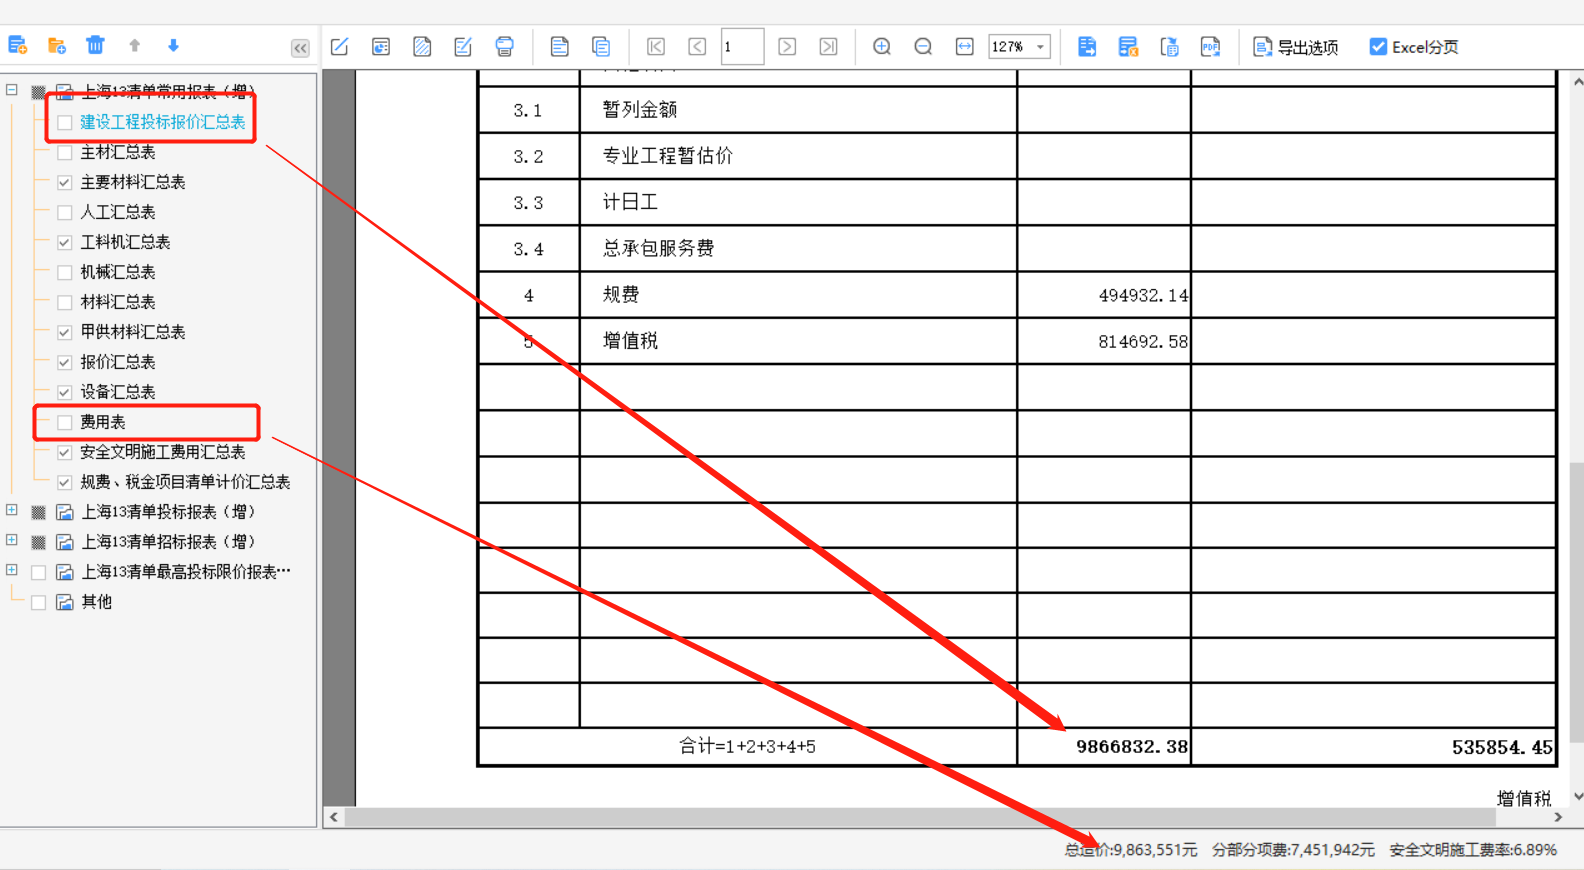Go to next page
Screen dimensions: 1584x870
[x=787, y=46]
